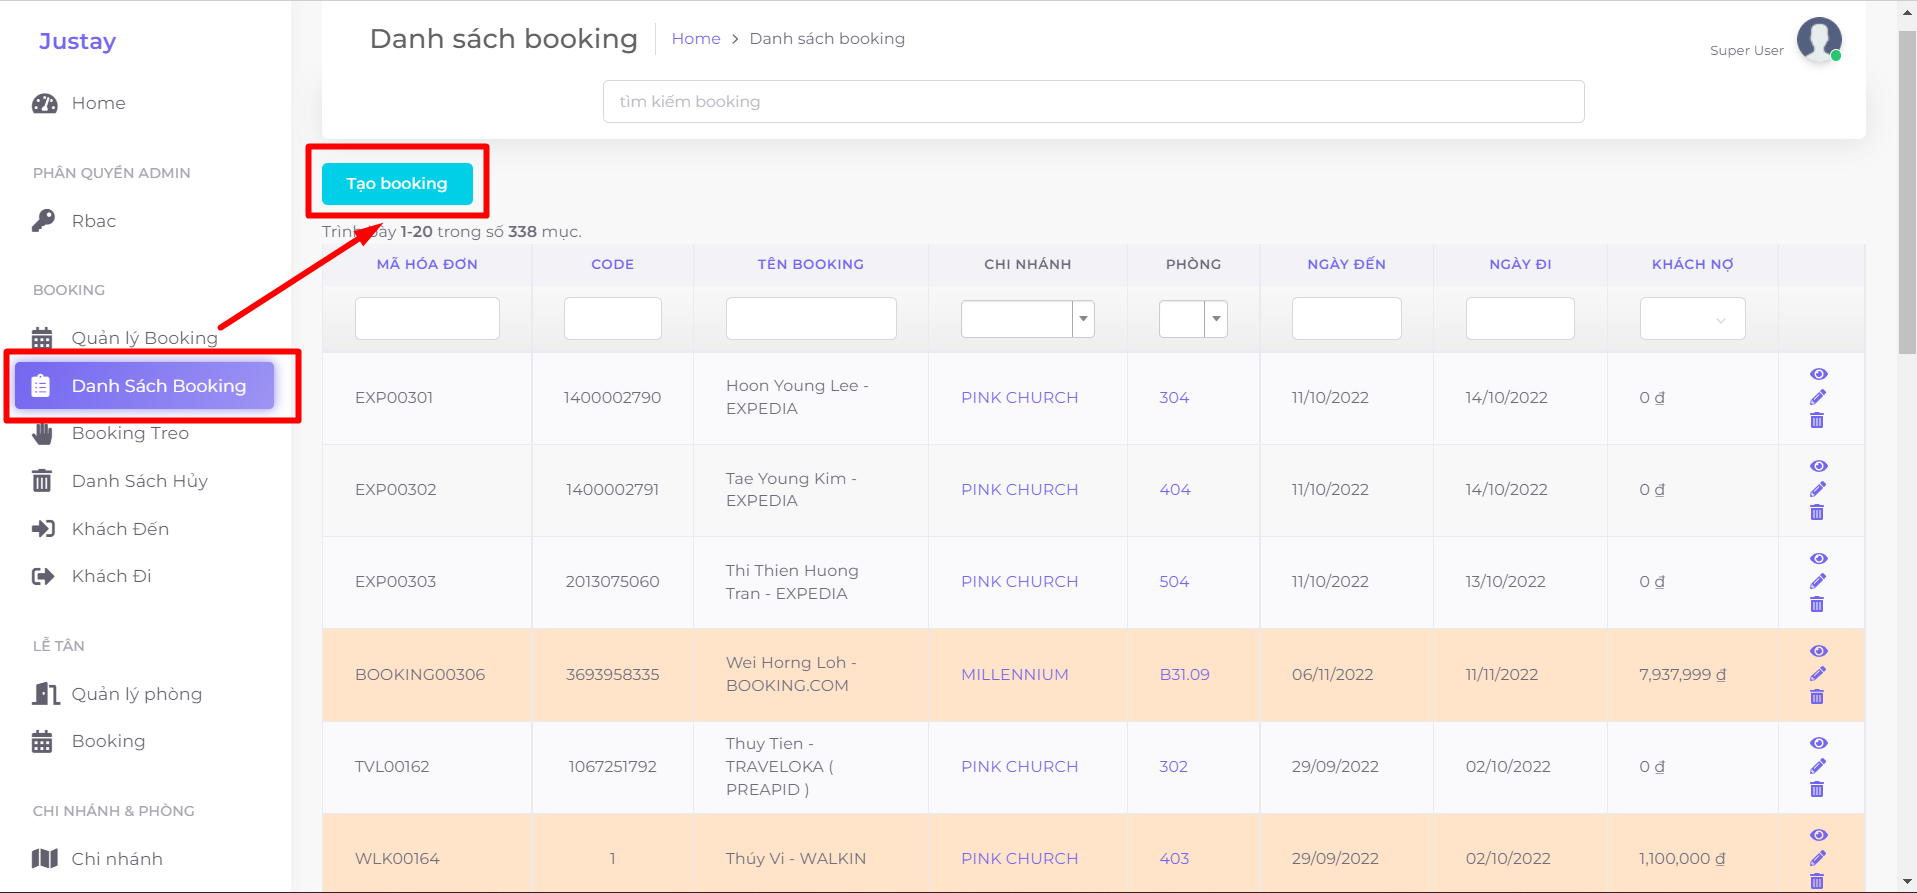Open Super User profile avatar
This screenshot has height=893, width=1917.
click(1818, 40)
